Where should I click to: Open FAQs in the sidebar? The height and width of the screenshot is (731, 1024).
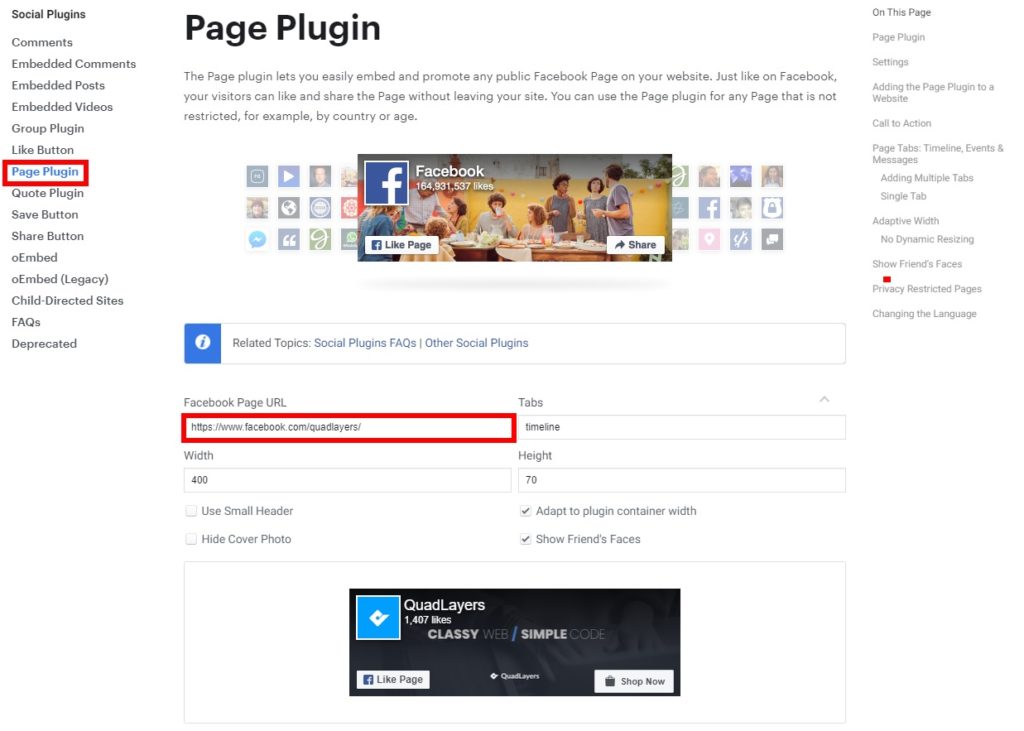pyautogui.click(x=26, y=323)
